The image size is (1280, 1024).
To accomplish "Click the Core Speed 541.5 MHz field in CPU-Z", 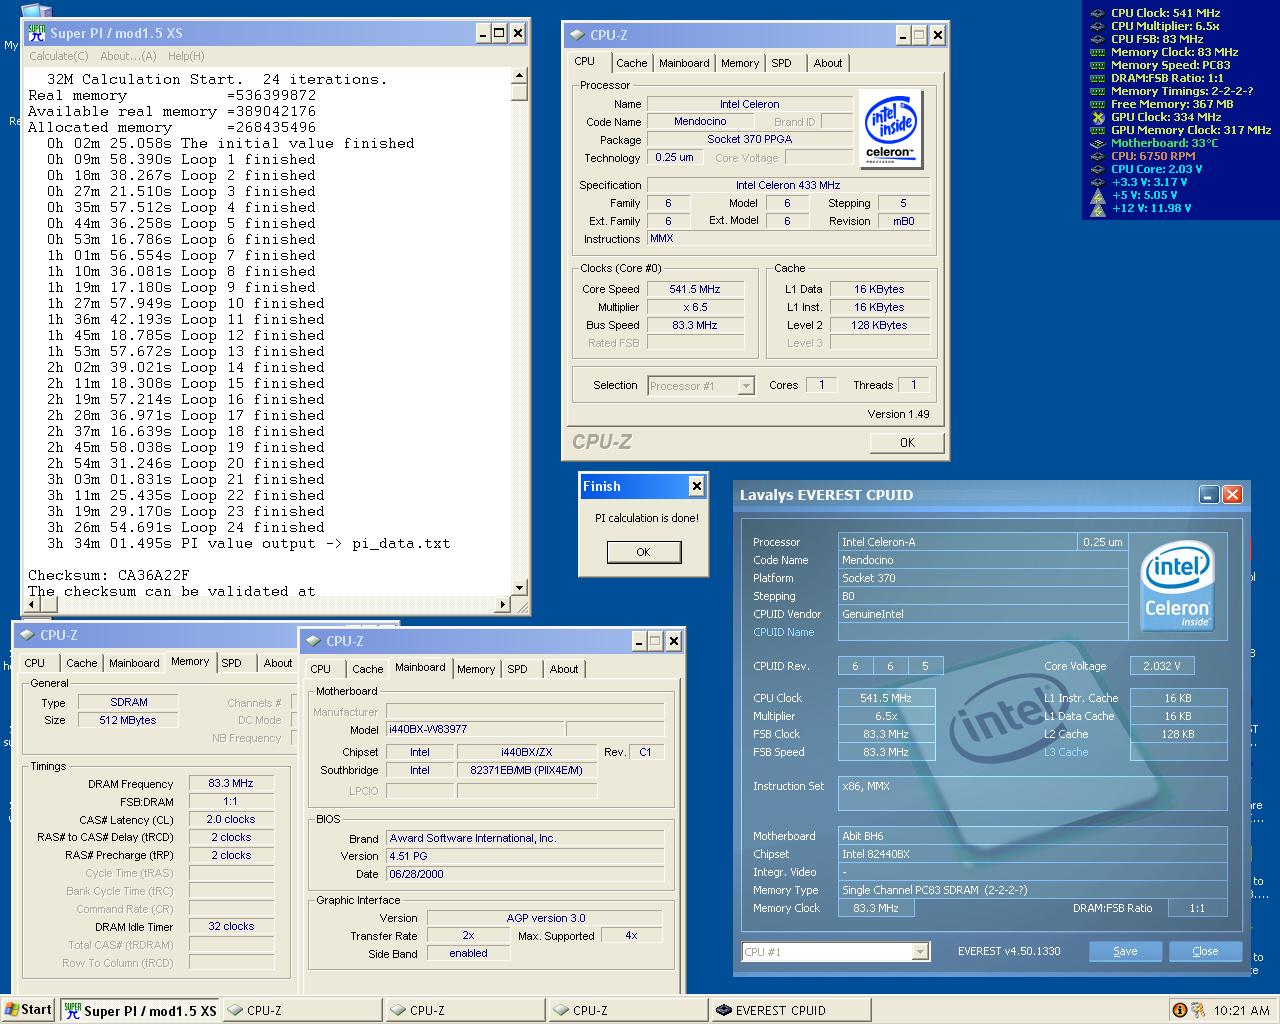I will click(x=695, y=289).
